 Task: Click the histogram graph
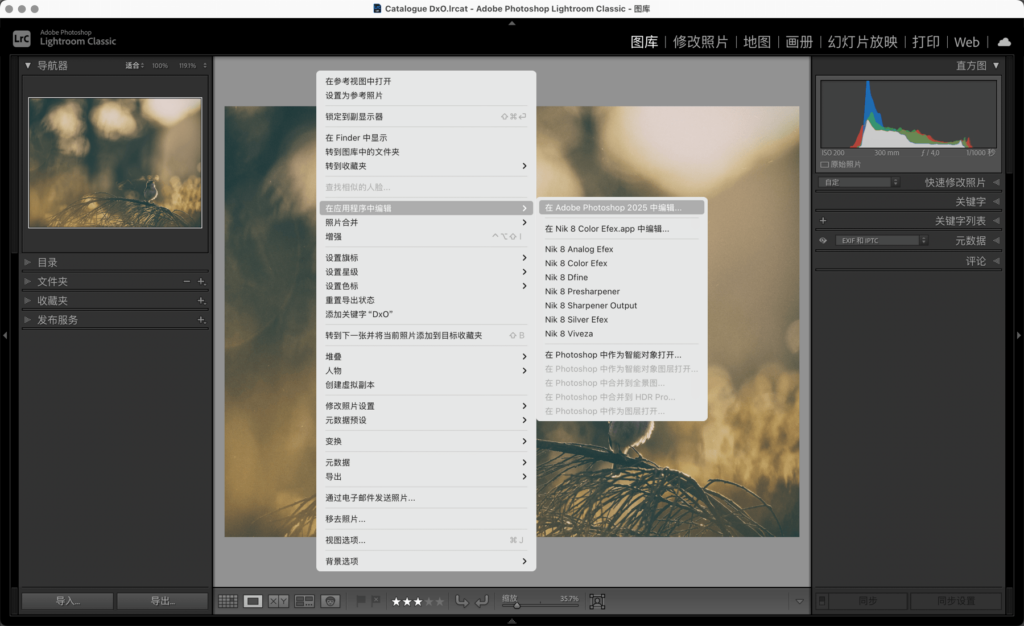point(908,114)
